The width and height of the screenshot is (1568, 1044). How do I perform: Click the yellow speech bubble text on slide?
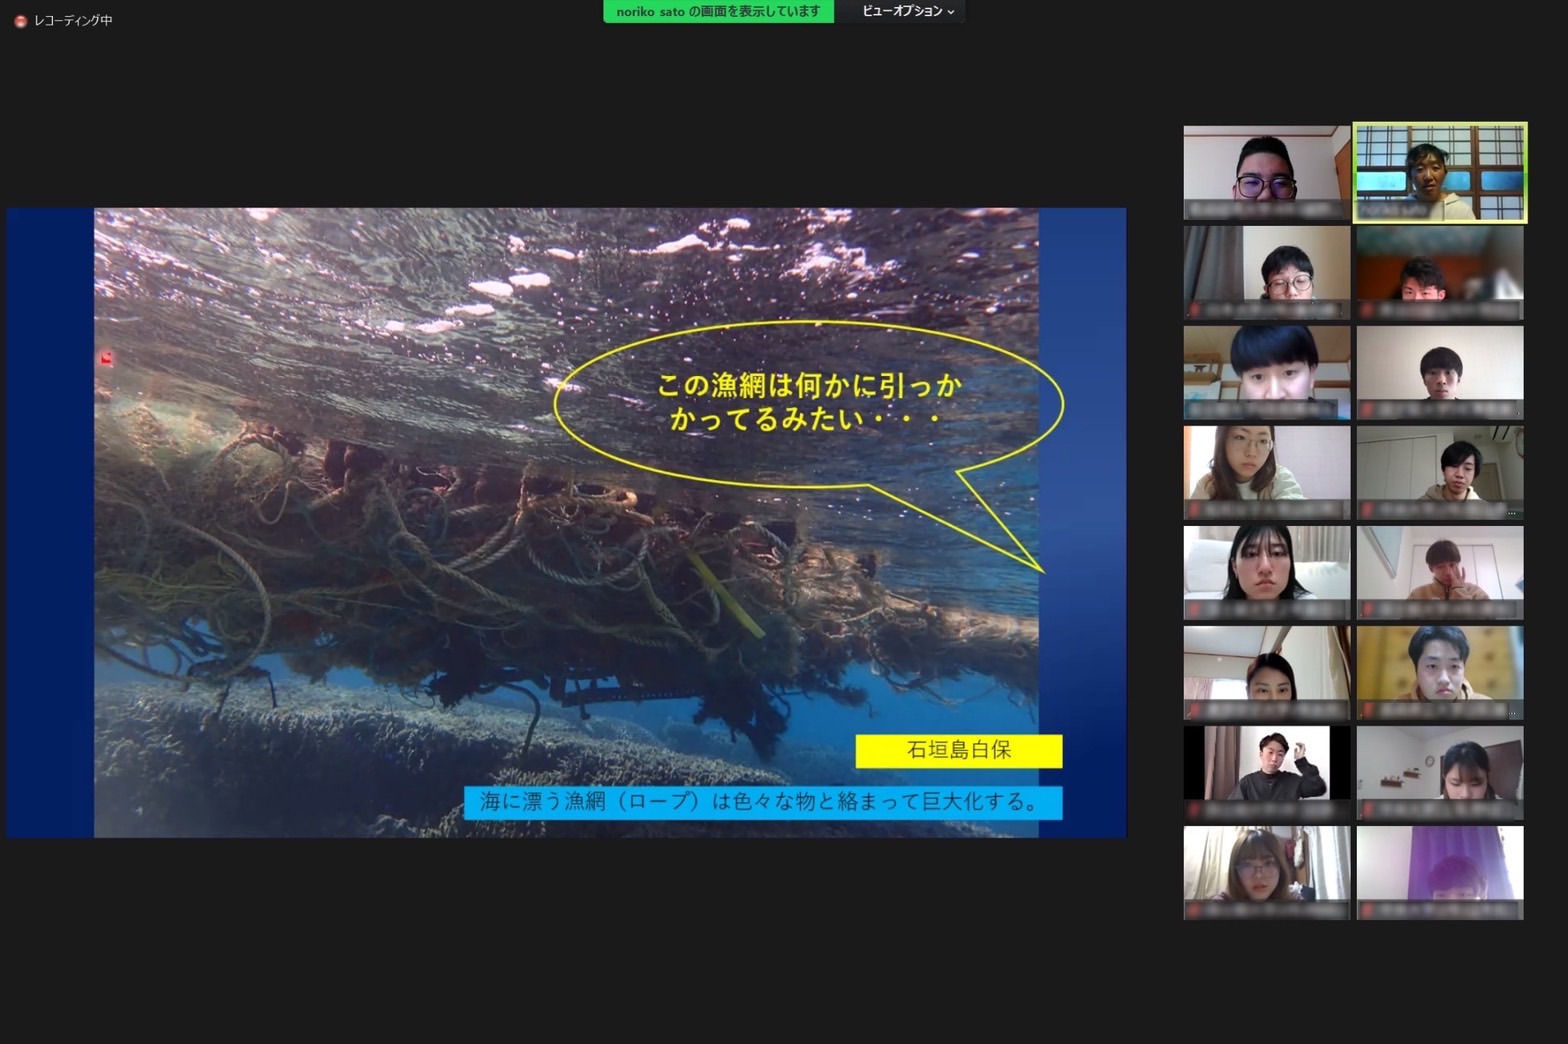point(808,401)
